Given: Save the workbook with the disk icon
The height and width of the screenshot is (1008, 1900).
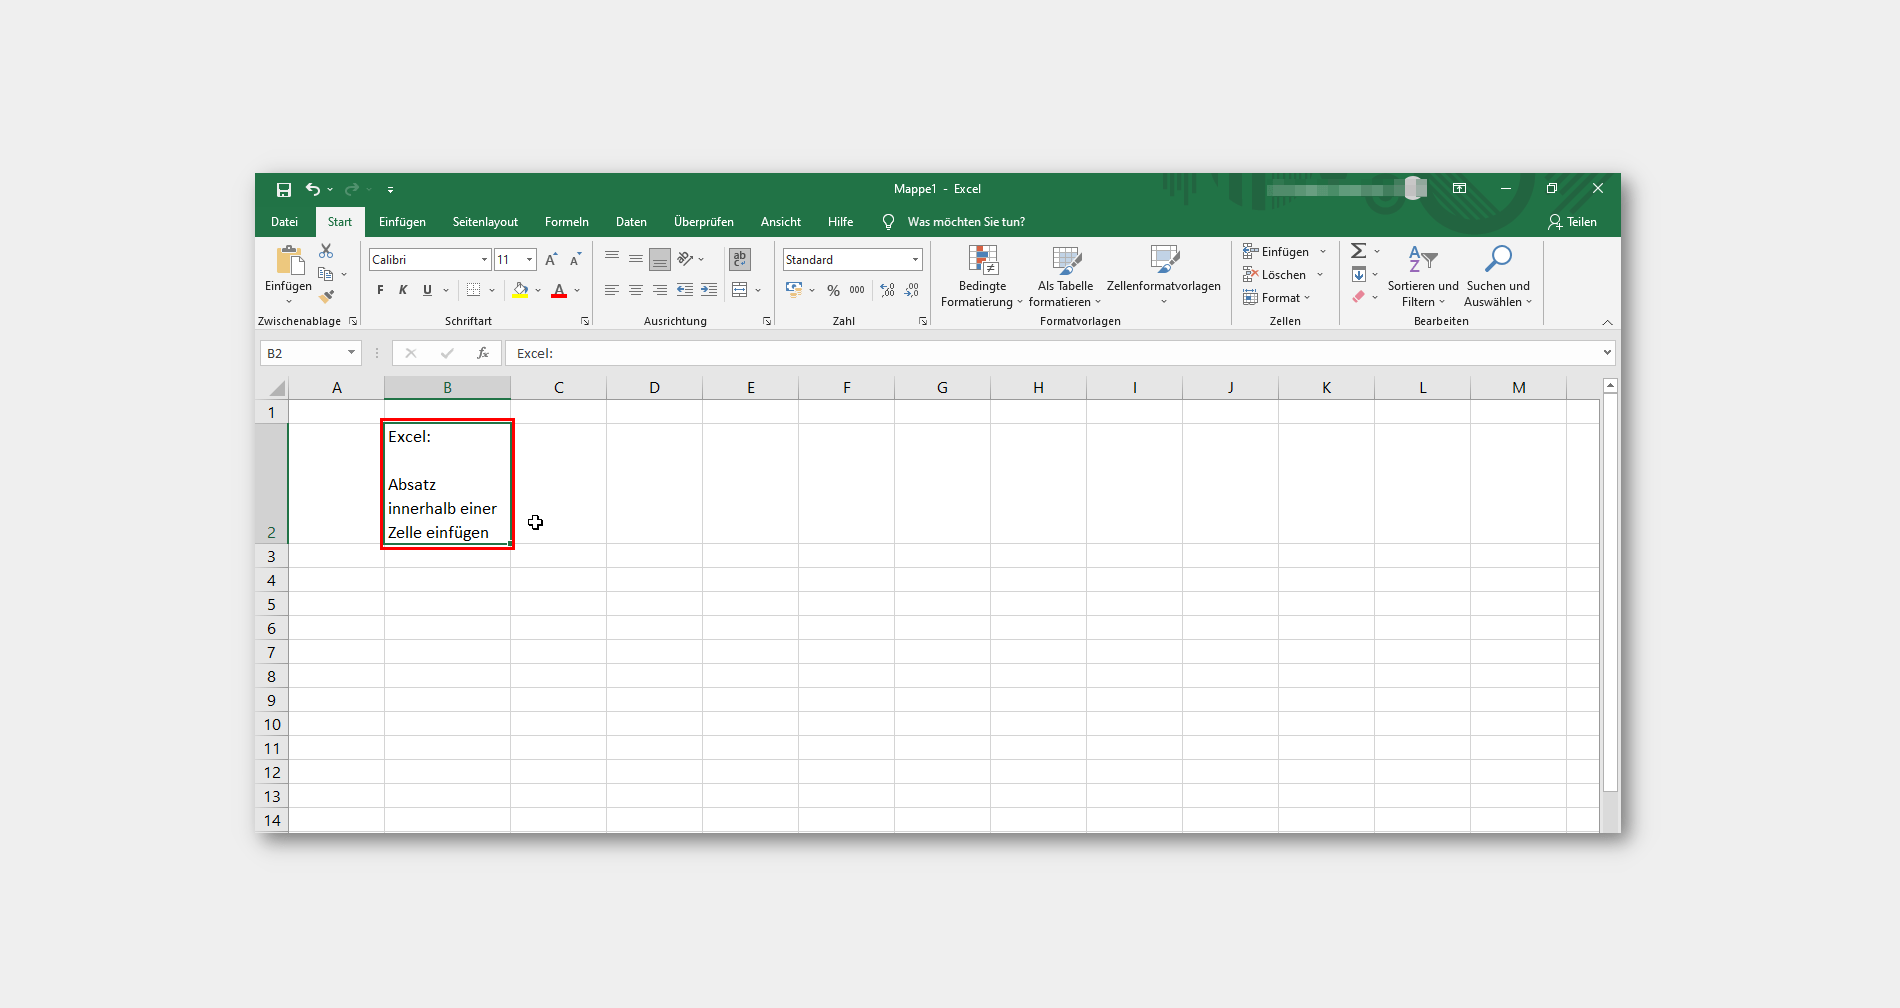Looking at the screenshot, I should (x=284, y=189).
